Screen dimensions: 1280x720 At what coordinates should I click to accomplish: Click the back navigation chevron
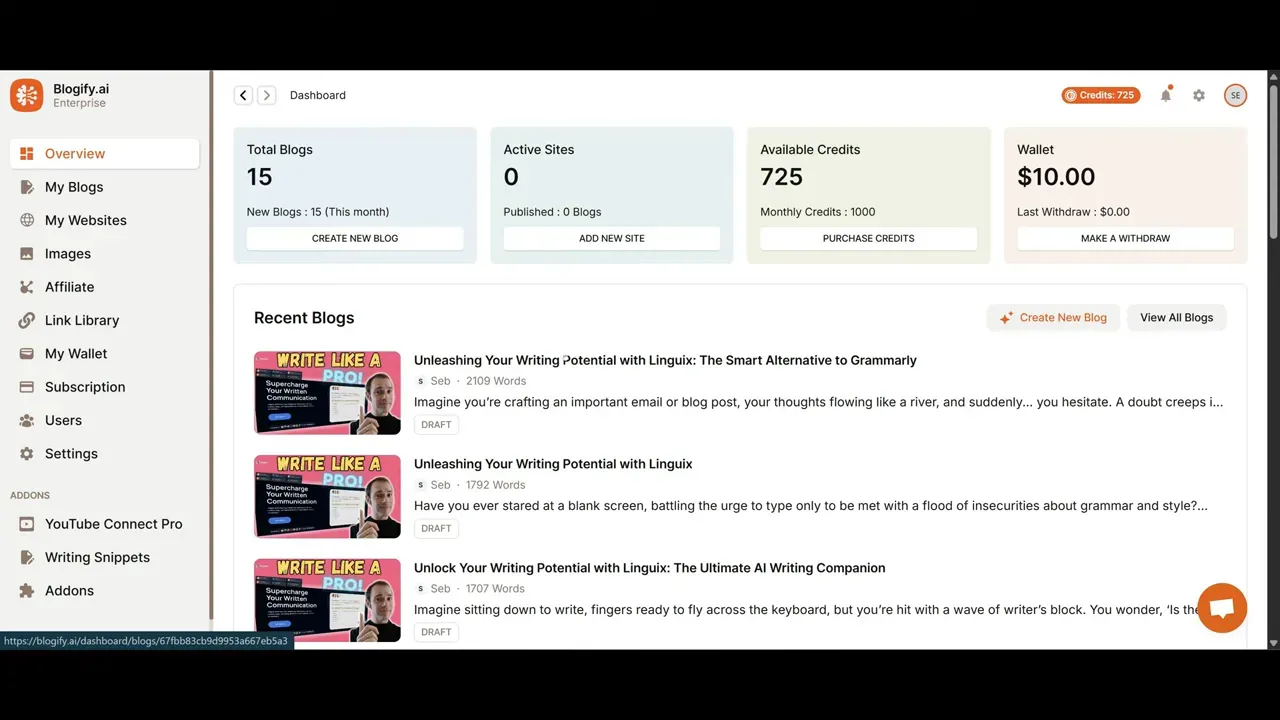tap(243, 95)
